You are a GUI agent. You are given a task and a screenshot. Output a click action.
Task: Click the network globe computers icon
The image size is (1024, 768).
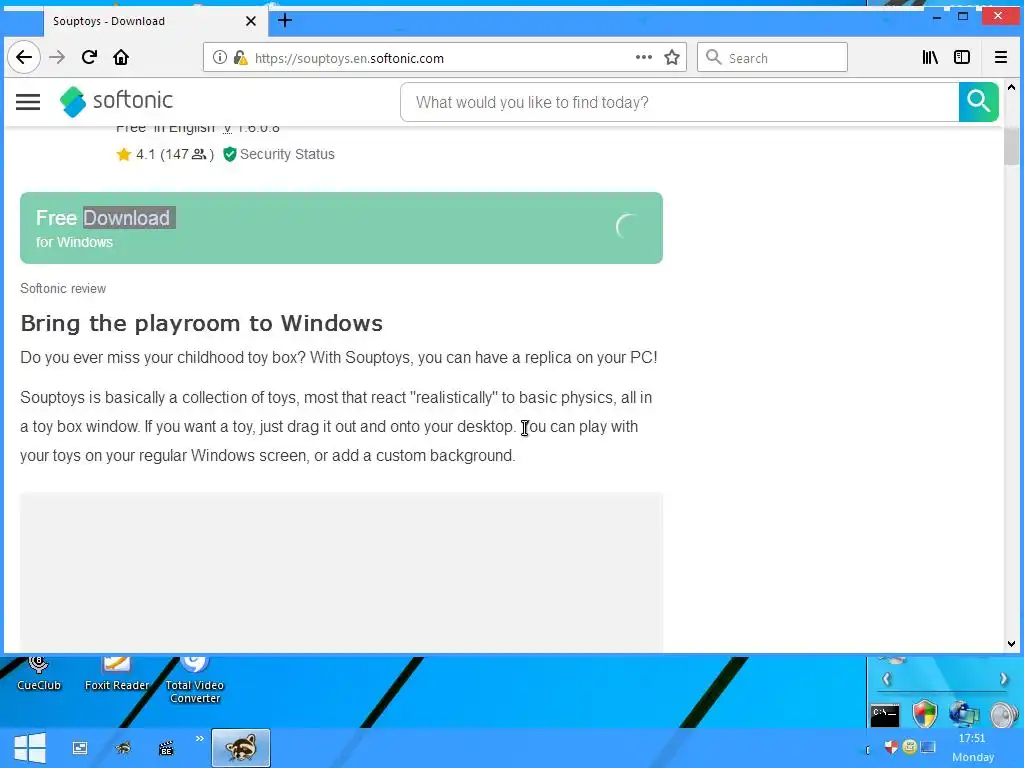pyautogui.click(x=964, y=714)
